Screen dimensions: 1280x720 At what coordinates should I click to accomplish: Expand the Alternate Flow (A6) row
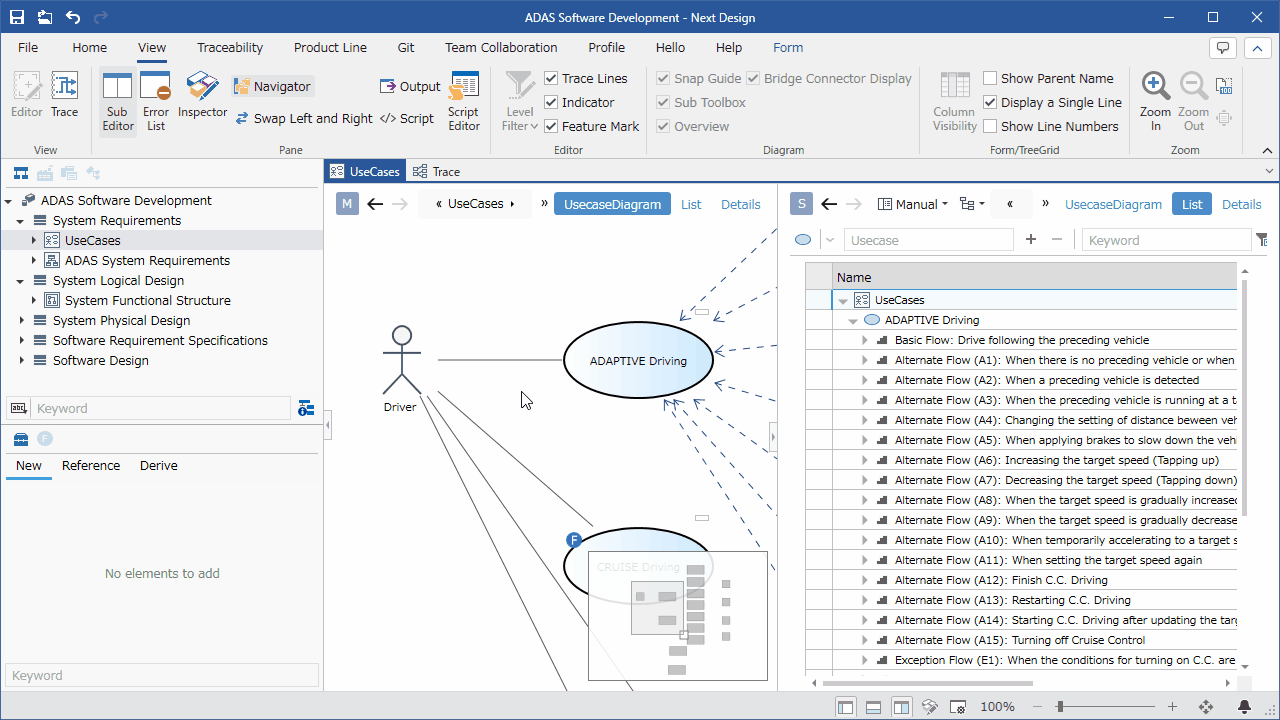click(x=865, y=461)
